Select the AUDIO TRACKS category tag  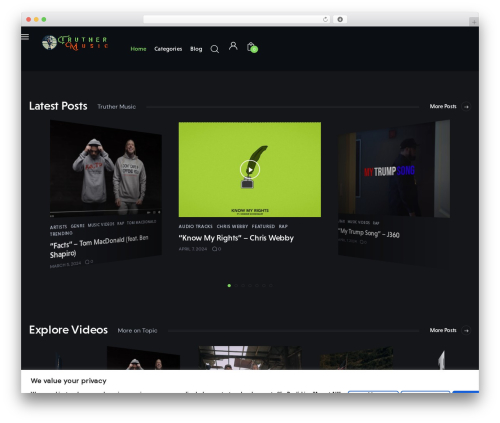click(196, 226)
